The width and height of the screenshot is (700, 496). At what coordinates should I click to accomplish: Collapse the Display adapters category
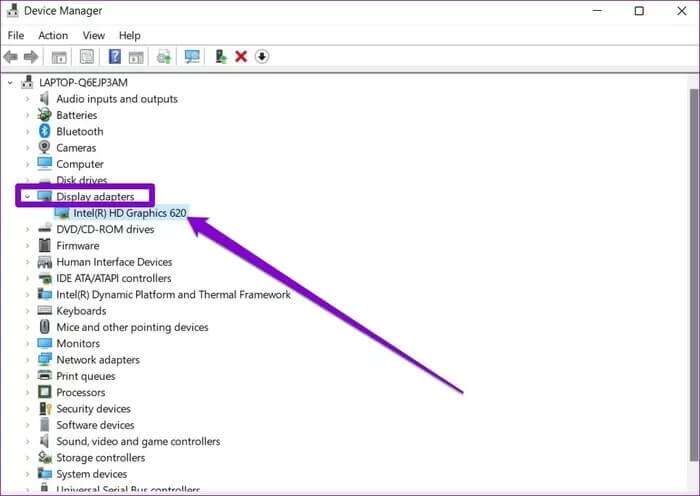click(27, 196)
